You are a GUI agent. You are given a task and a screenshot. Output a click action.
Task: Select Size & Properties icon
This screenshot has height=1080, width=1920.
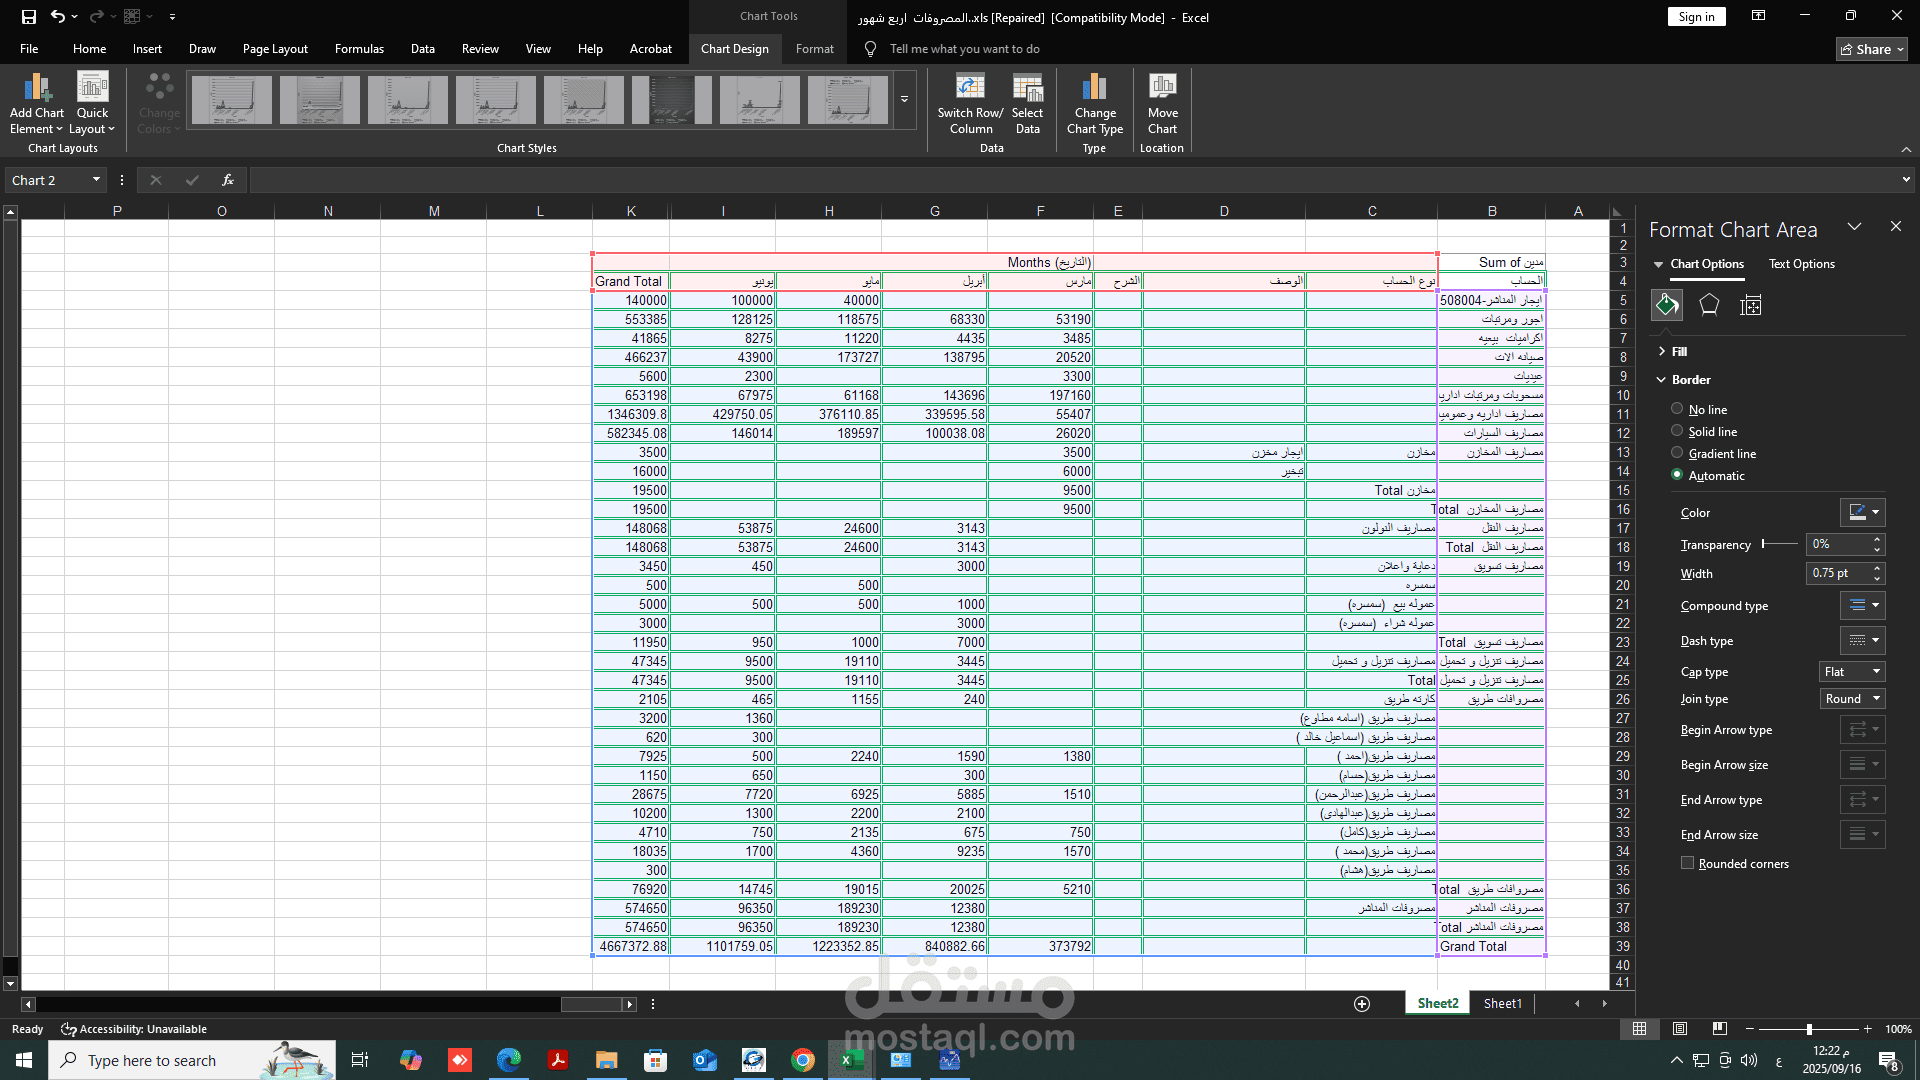(x=1751, y=305)
